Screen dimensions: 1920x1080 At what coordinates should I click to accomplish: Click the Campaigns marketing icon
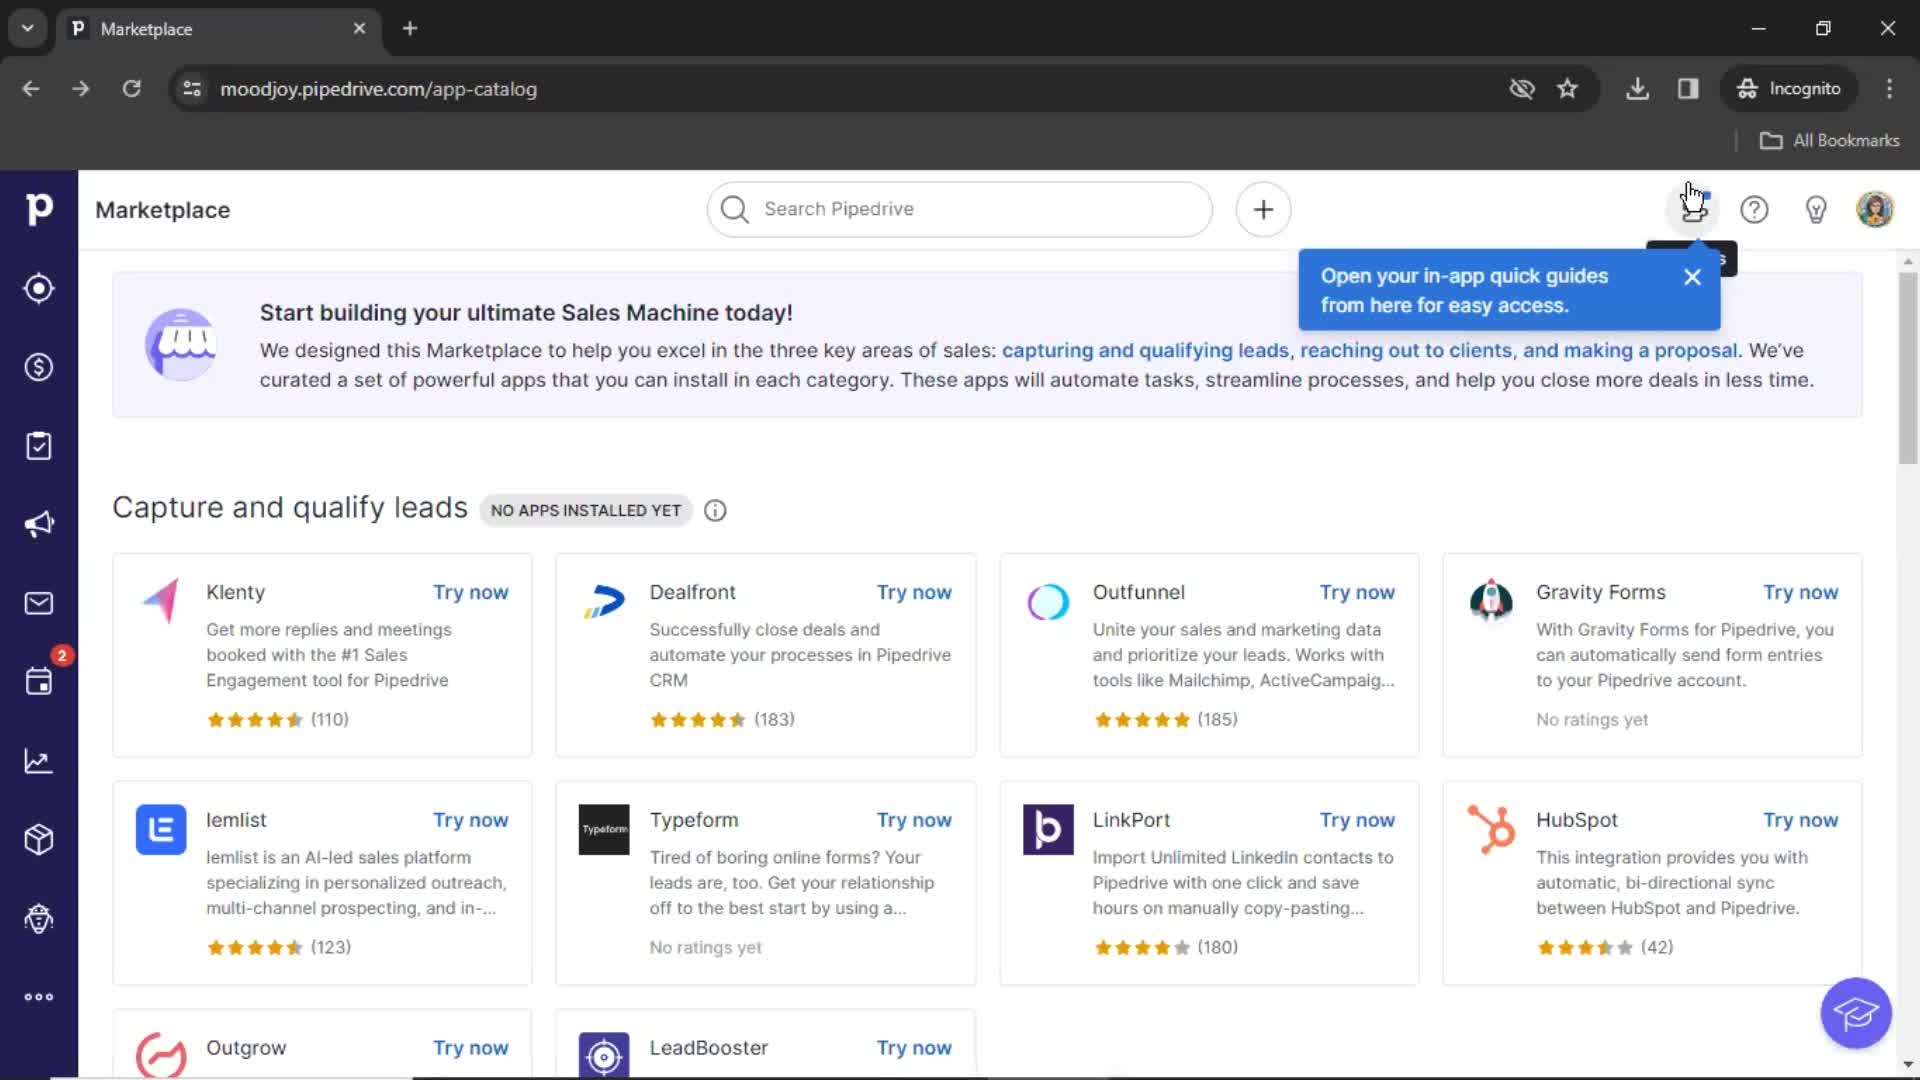(x=38, y=525)
